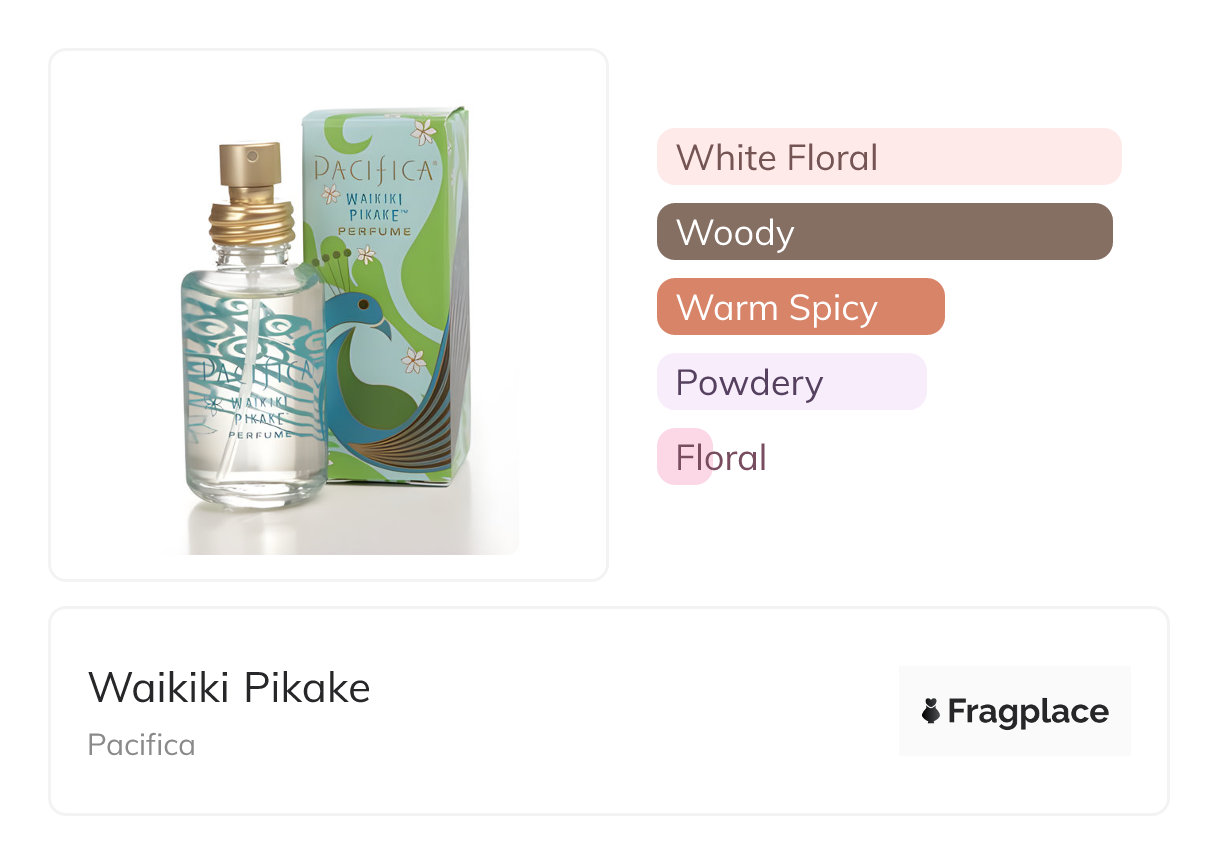Select the White Floral accord bar
Viewport: 1218px width, 864px height.
[x=888, y=157]
